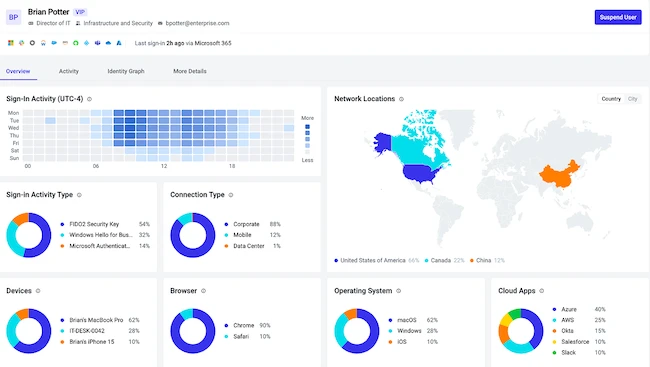The height and width of the screenshot is (367, 650).
Task: Open info icon beside Network Locations
Action: (401, 99)
